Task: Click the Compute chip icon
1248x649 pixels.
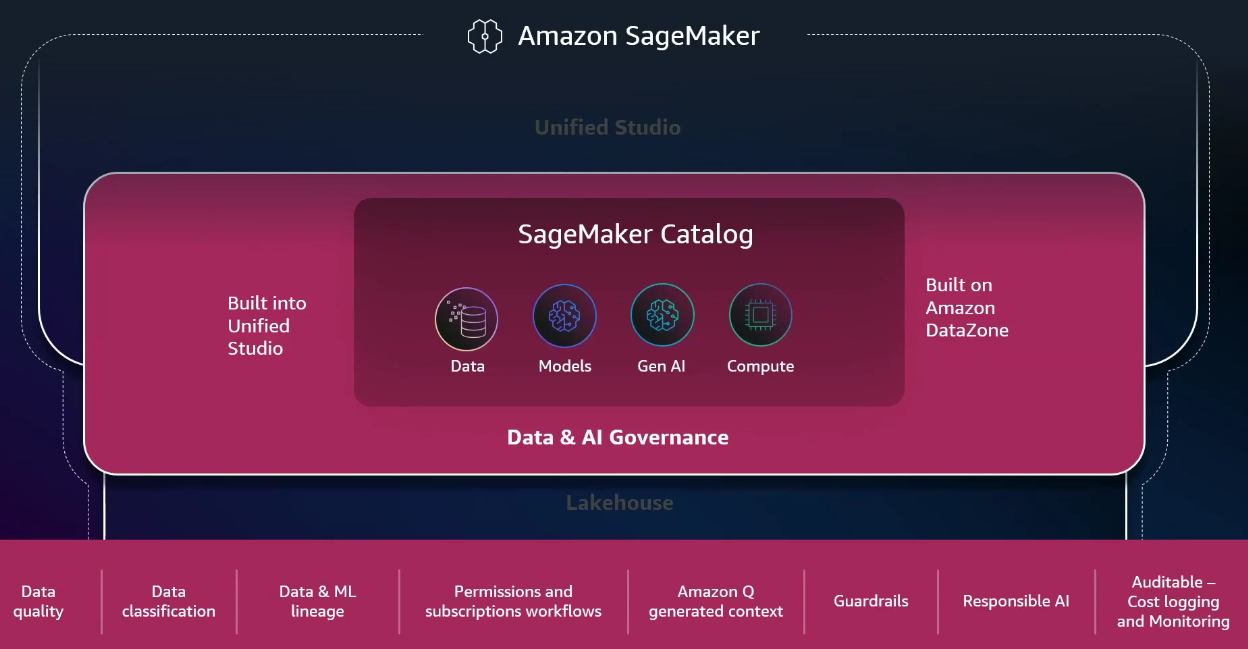Action: coord(760,316)
